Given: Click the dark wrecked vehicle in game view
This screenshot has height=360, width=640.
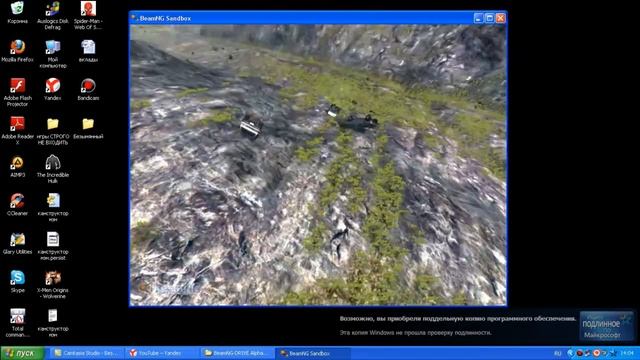Looking at the screenshot, I should click(358, 122).
